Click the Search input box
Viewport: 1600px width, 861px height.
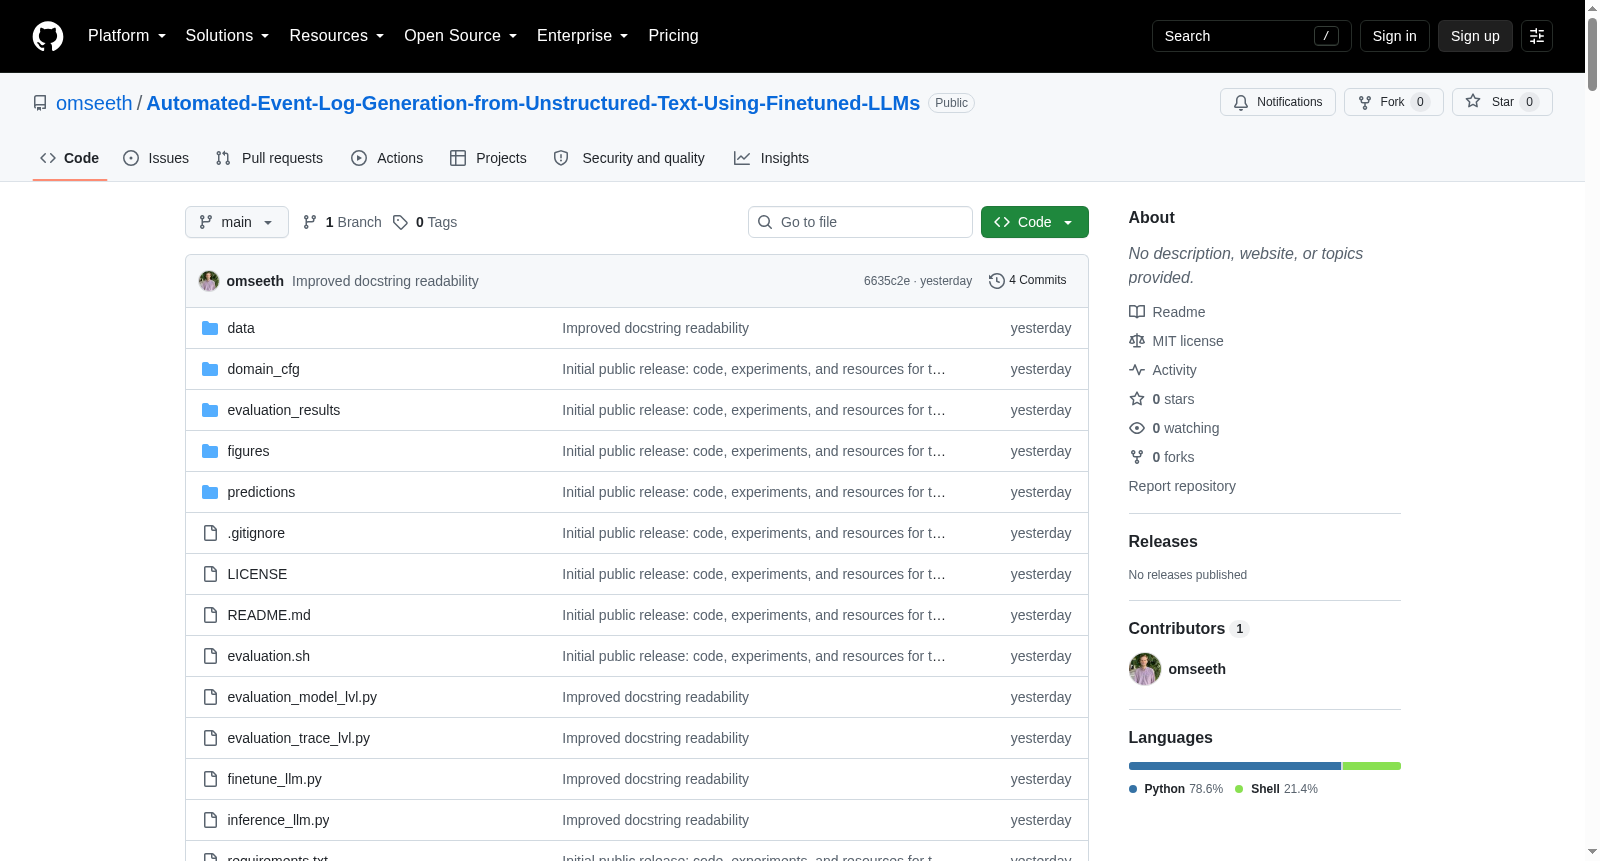1252,36
